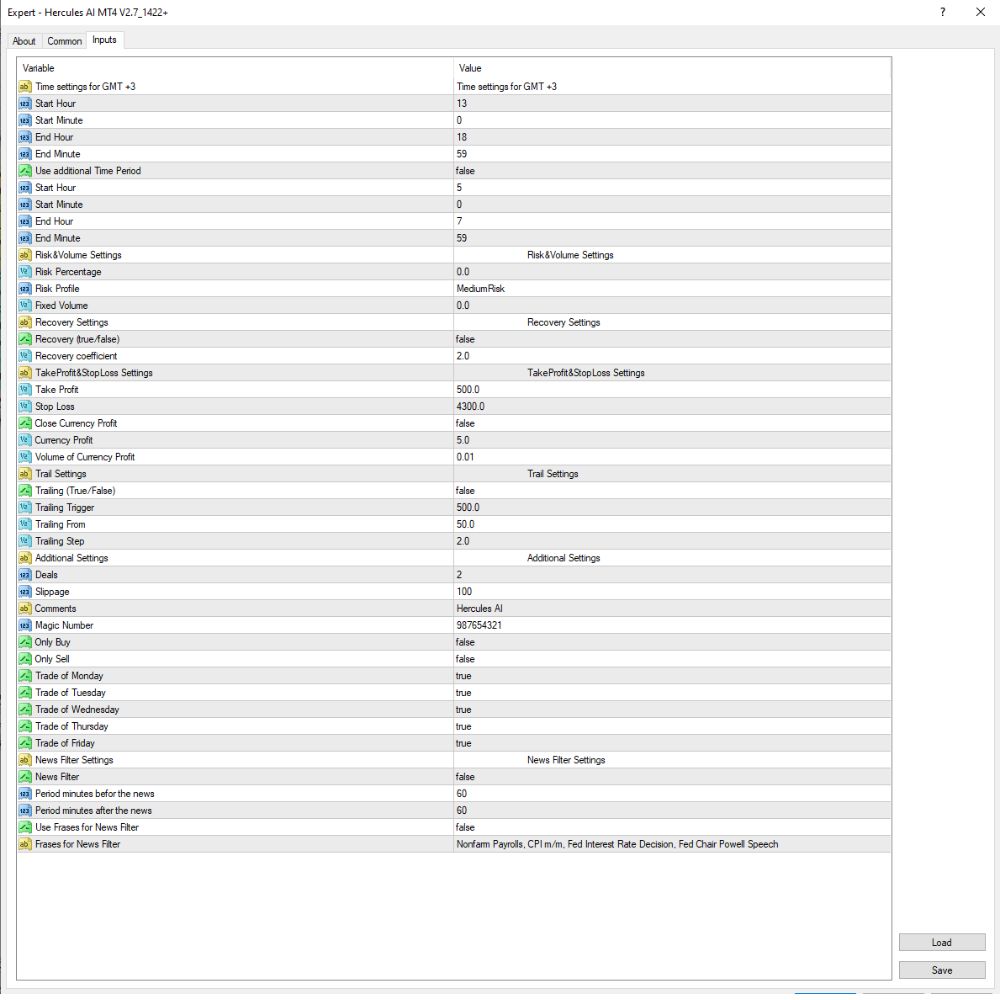This screenshot has height=1000, width=1000.
Task: Click the Trailing Step label
Action: coord(60,541)
